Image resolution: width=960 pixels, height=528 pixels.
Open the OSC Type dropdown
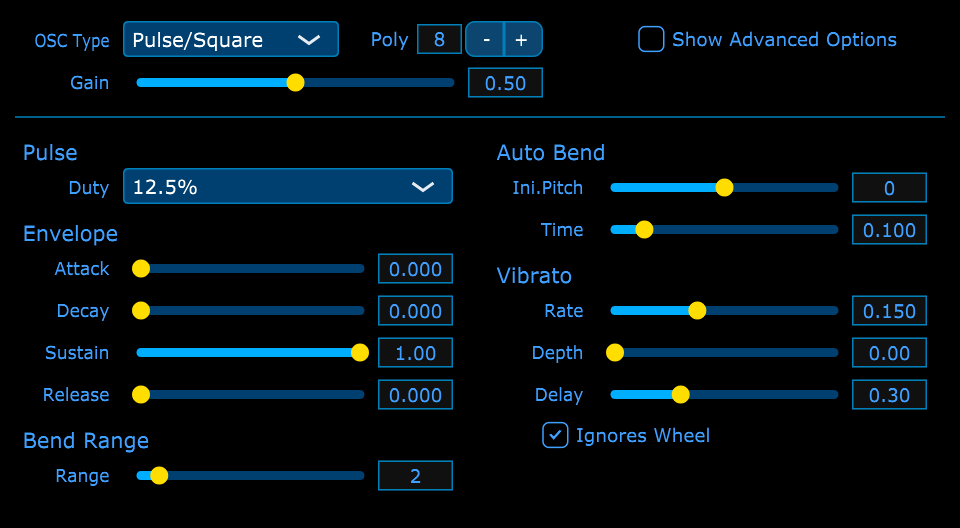(231, 39)
